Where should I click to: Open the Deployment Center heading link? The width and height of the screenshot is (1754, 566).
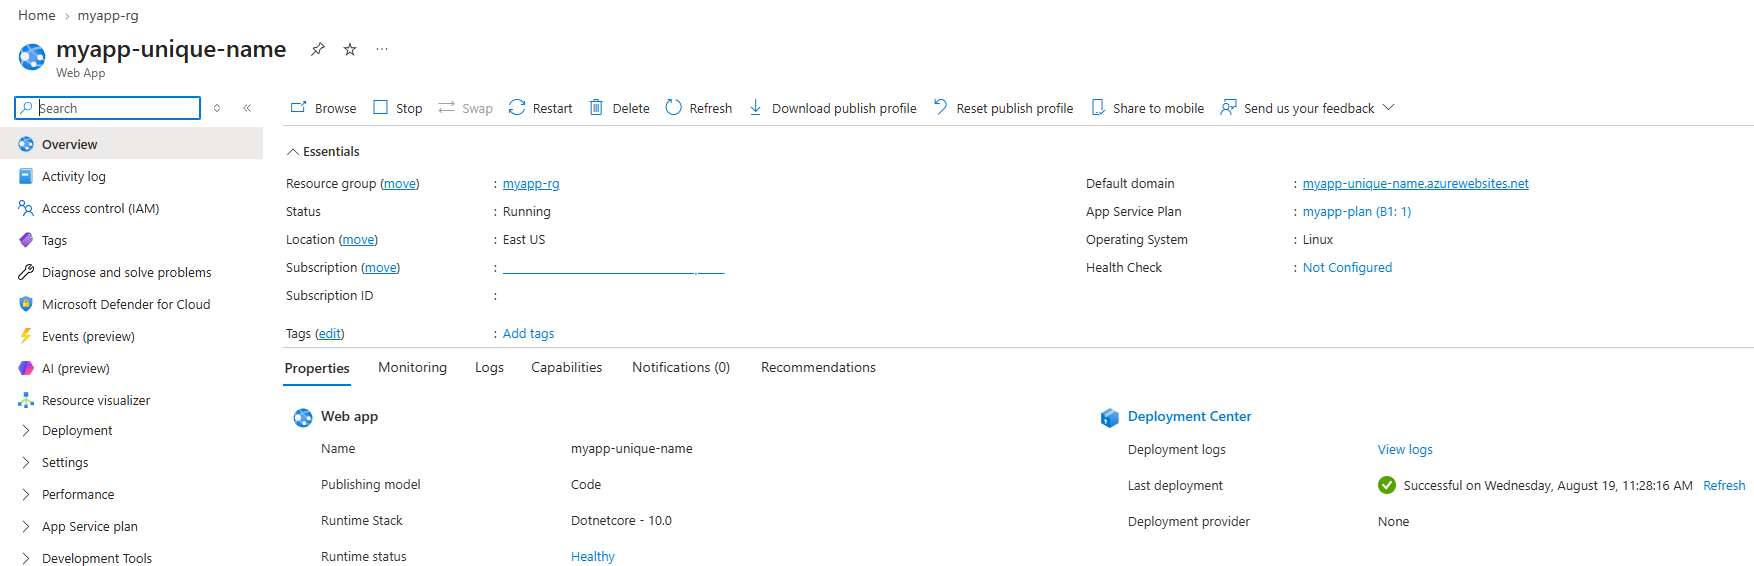(1189, 416)
